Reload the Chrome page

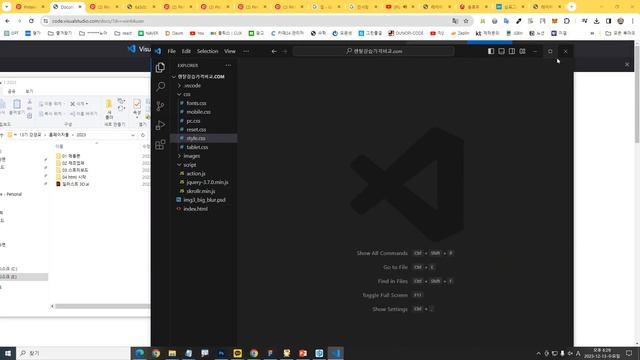point(31,21)
